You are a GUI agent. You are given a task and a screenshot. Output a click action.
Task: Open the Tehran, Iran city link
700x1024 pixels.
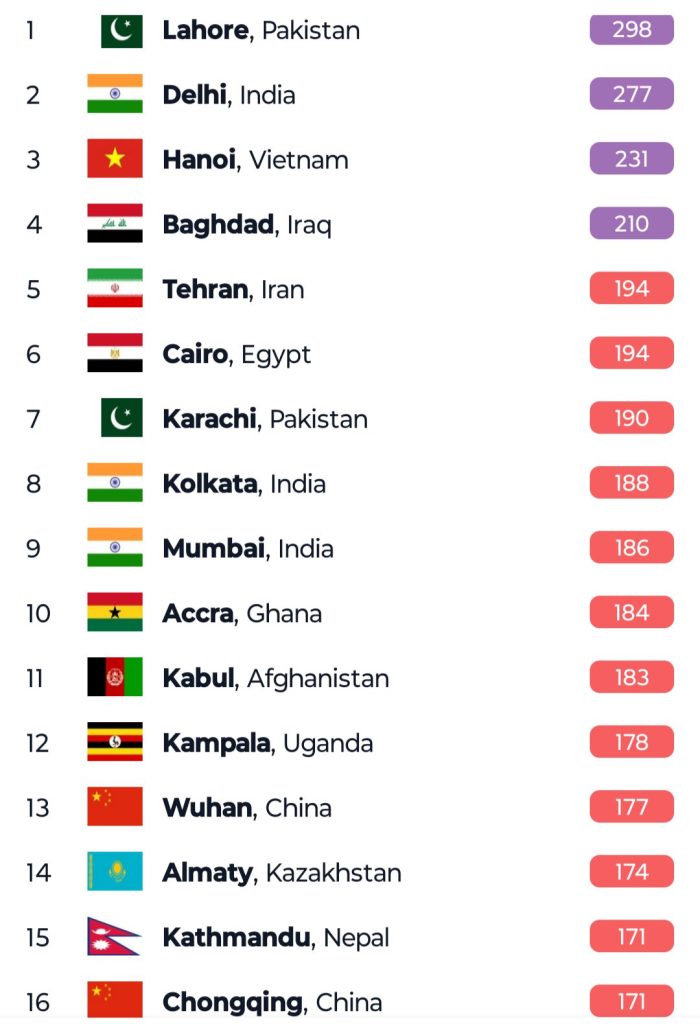click(x=233, y=289)
